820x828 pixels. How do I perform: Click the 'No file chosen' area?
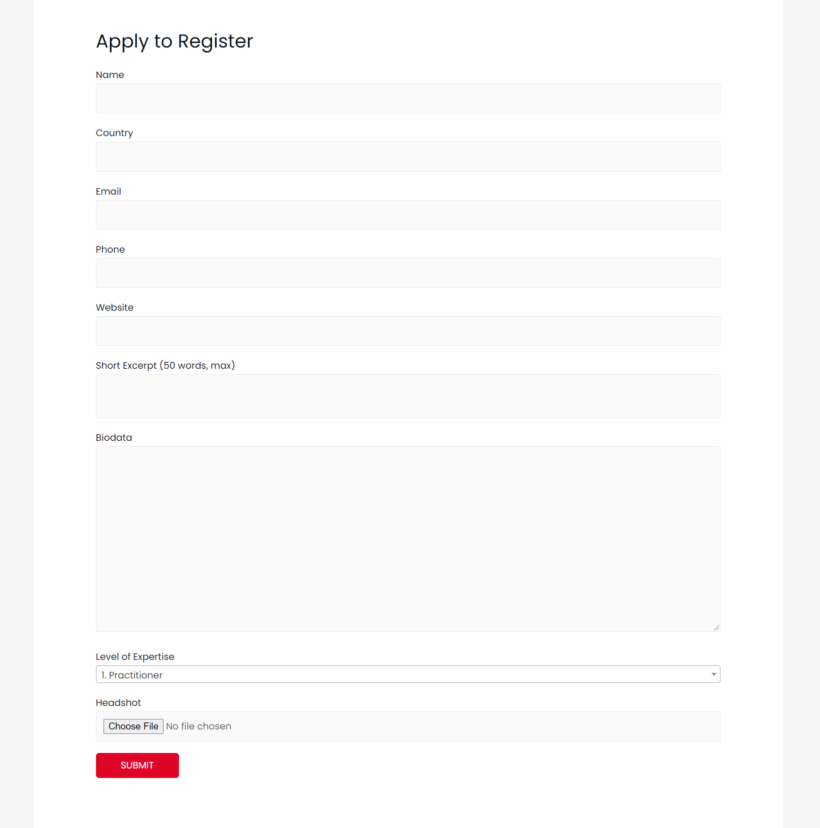click(x=199, y=725)
